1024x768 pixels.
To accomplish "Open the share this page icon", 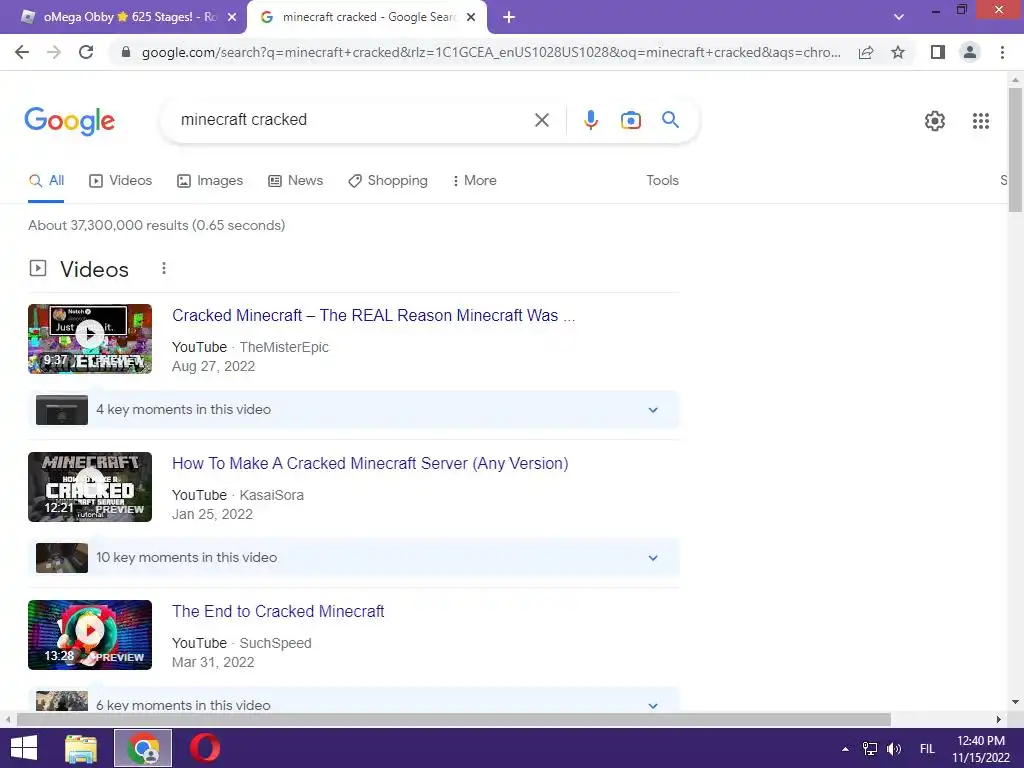I will coord(866,52).
